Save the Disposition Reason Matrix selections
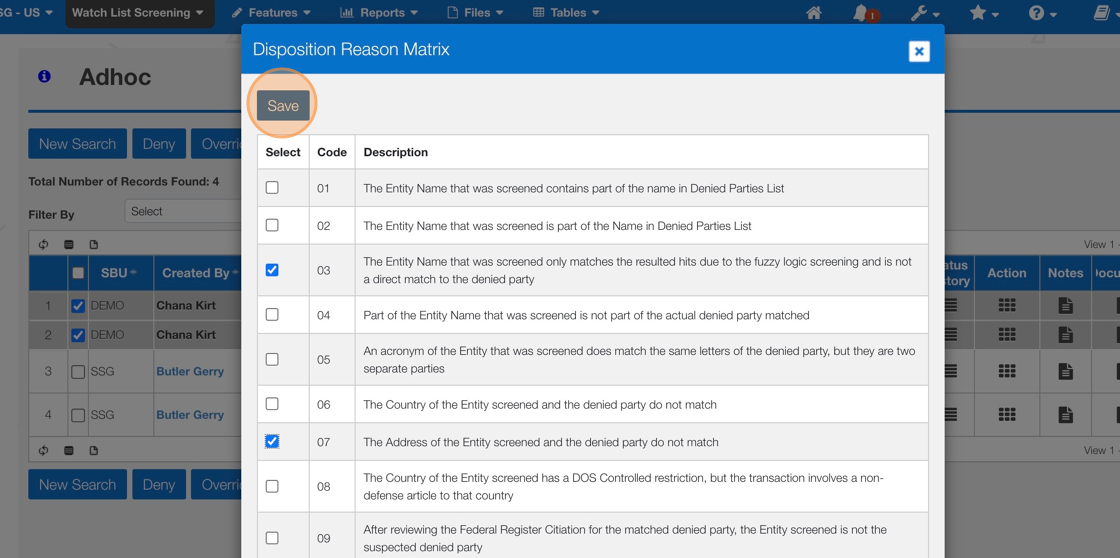The width and height of the screenshot is (1120, 558). coord(283,106)
